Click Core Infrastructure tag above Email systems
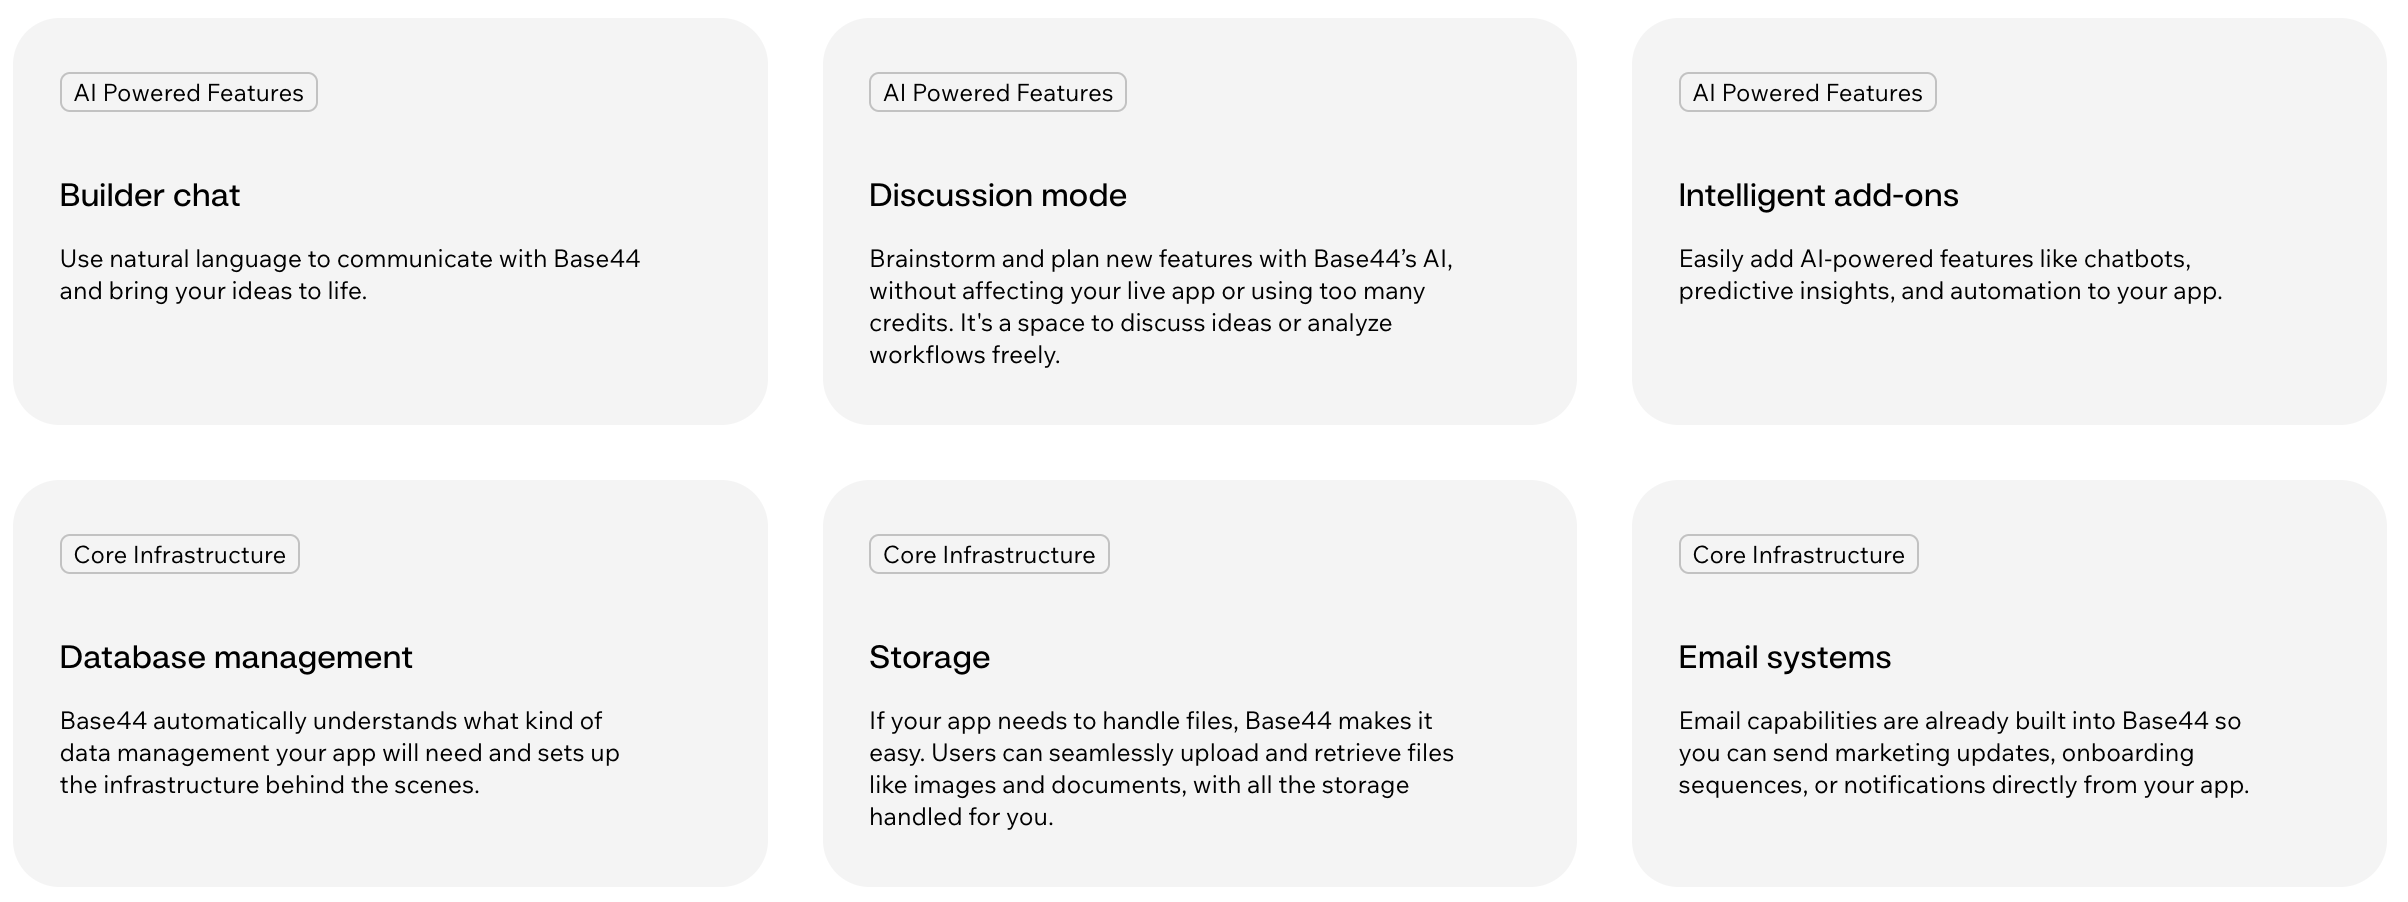 point(1798,555)
